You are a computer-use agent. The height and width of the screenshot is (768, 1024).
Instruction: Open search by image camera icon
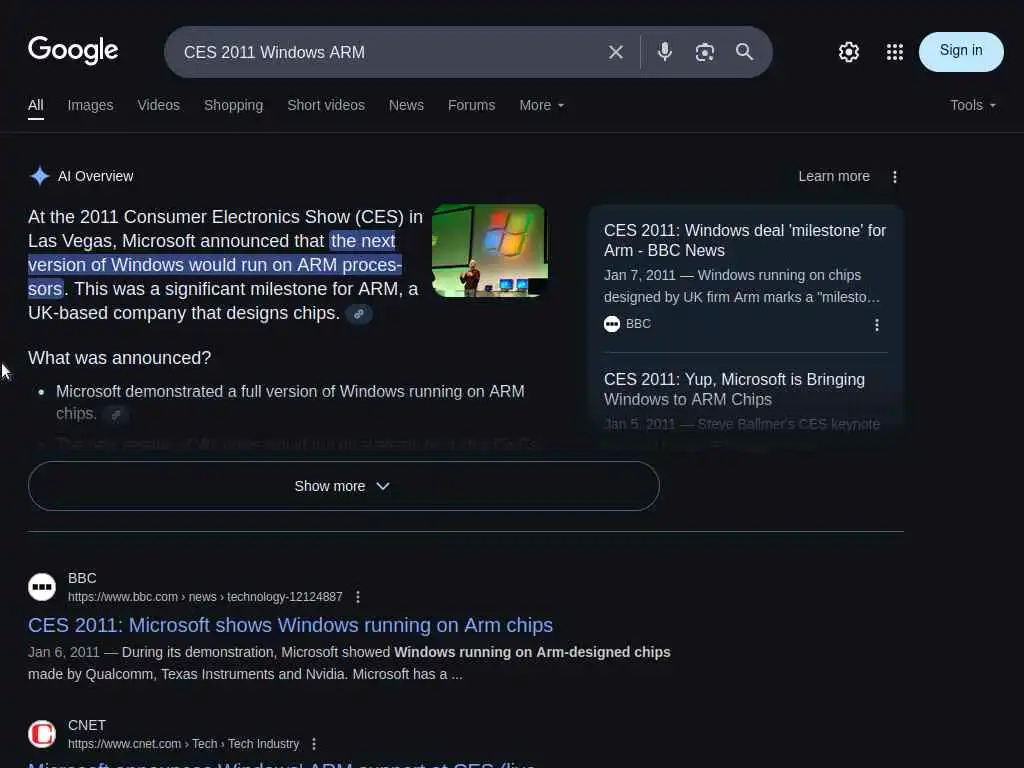tap(704, 52)
